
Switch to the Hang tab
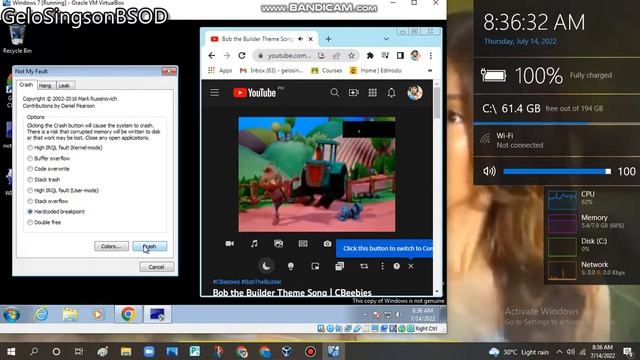[x=45, y=85]
